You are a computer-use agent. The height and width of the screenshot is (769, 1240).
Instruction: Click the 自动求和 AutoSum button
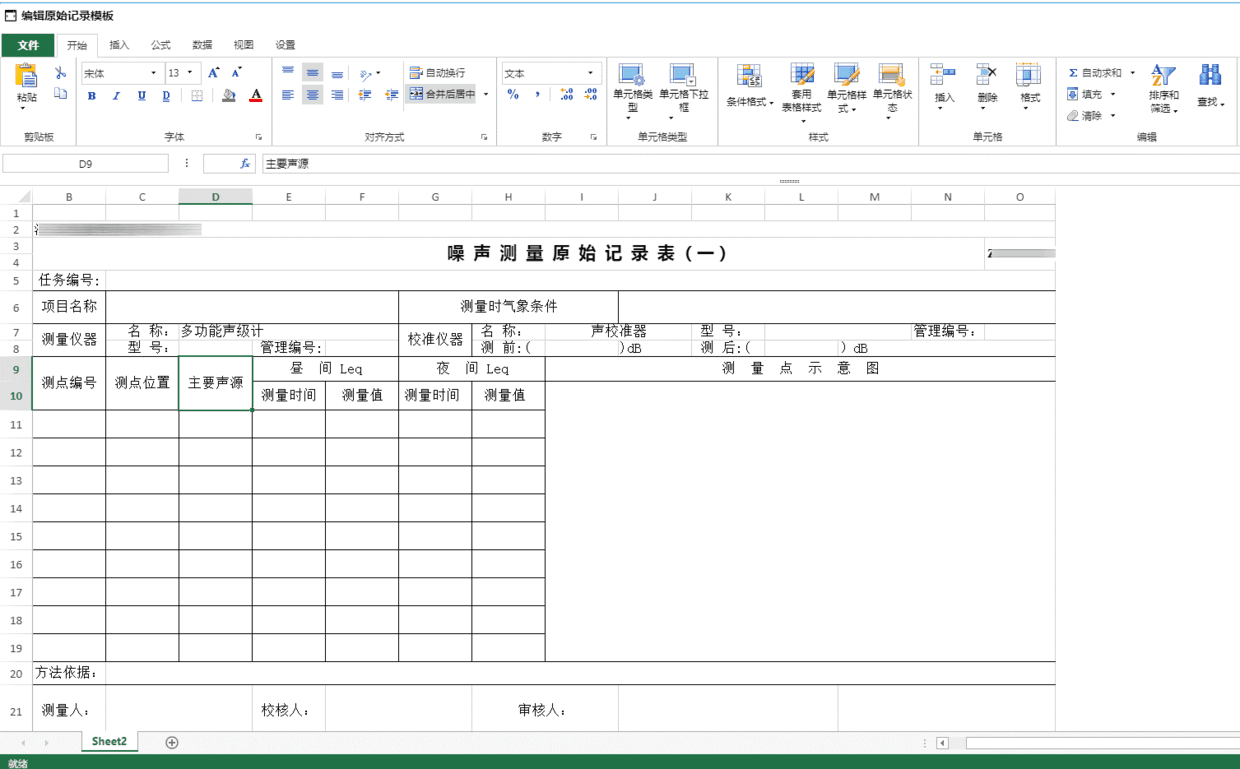click(1095, 73)
